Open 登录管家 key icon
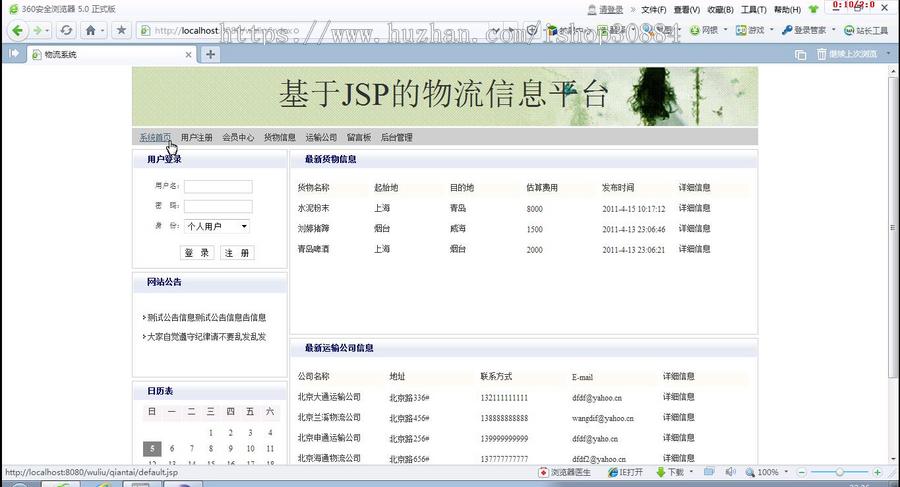The image size is (900, 487). pyautogui.click(x=804, y=30)
